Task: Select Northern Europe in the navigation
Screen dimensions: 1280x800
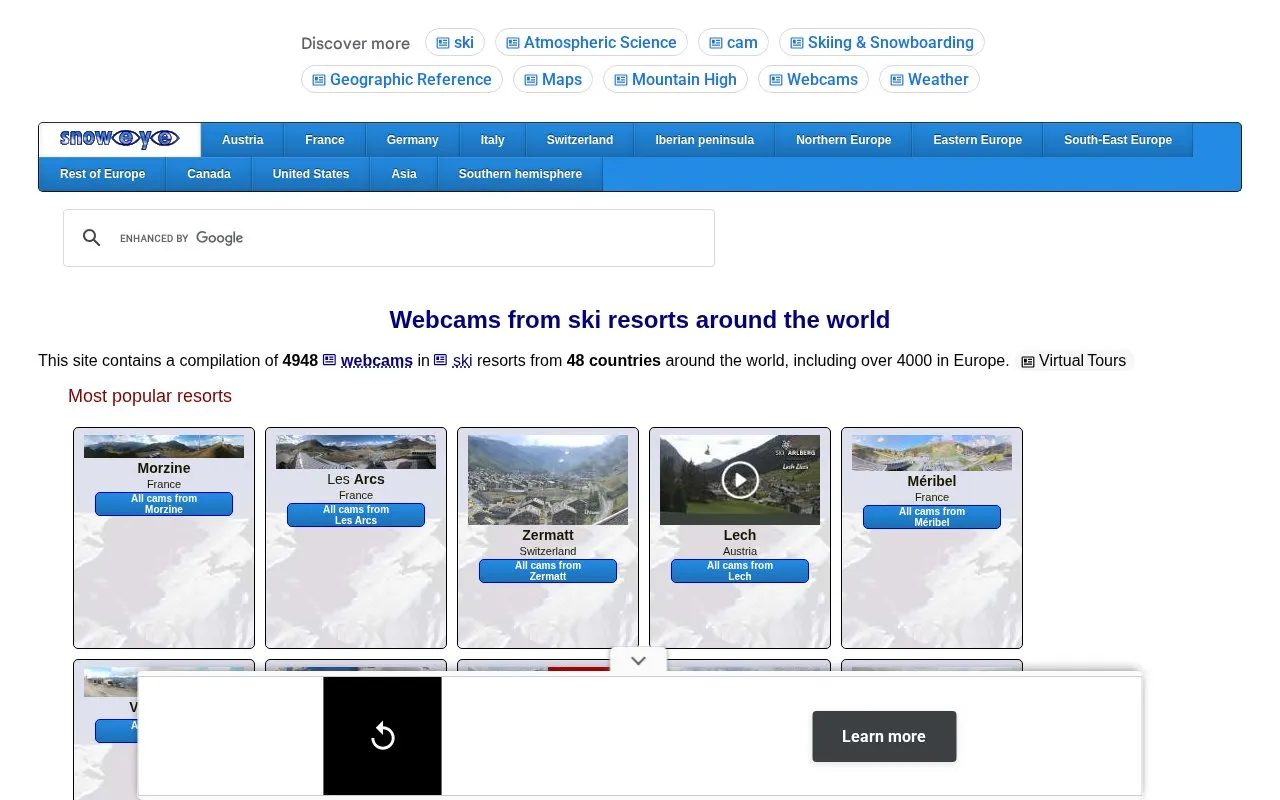Action: click(x=844, y=140)
